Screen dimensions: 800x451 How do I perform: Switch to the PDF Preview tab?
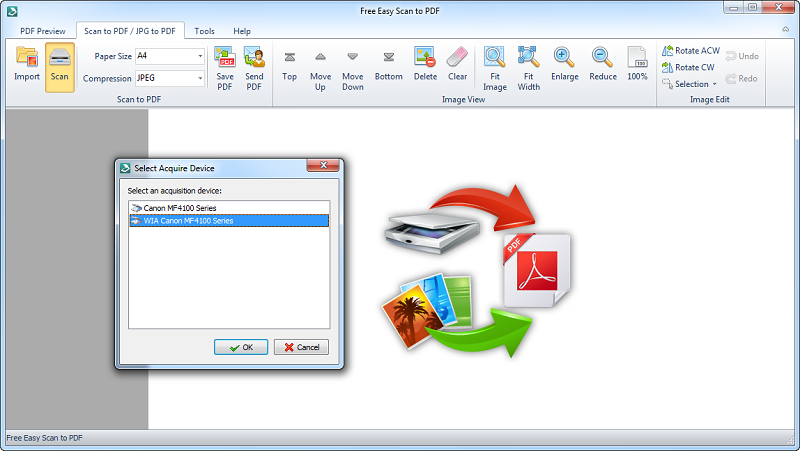tap(42, 31)
